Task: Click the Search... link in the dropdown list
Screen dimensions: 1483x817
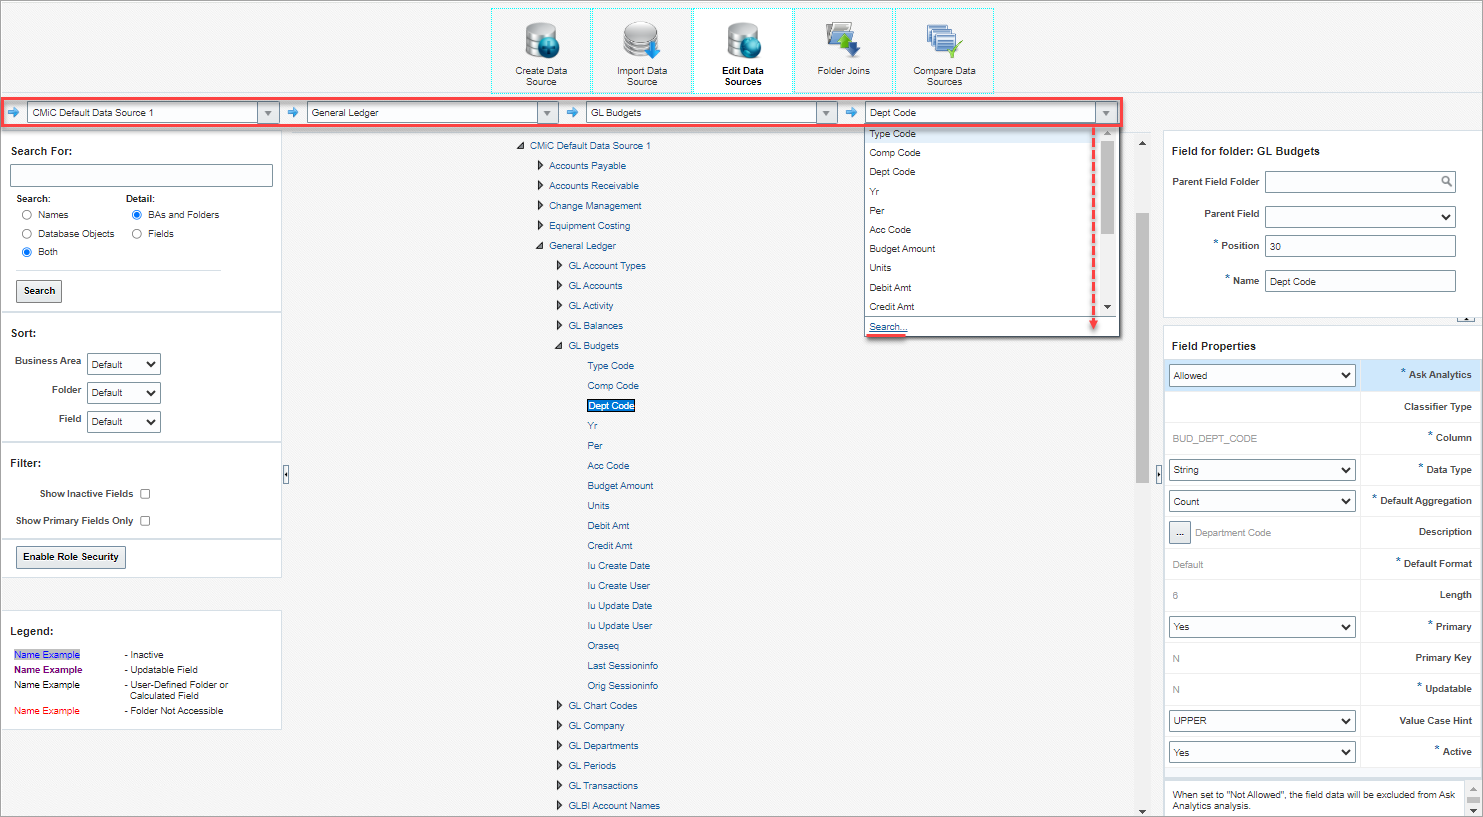Action: pyautogui.click(x=888, y=327)
